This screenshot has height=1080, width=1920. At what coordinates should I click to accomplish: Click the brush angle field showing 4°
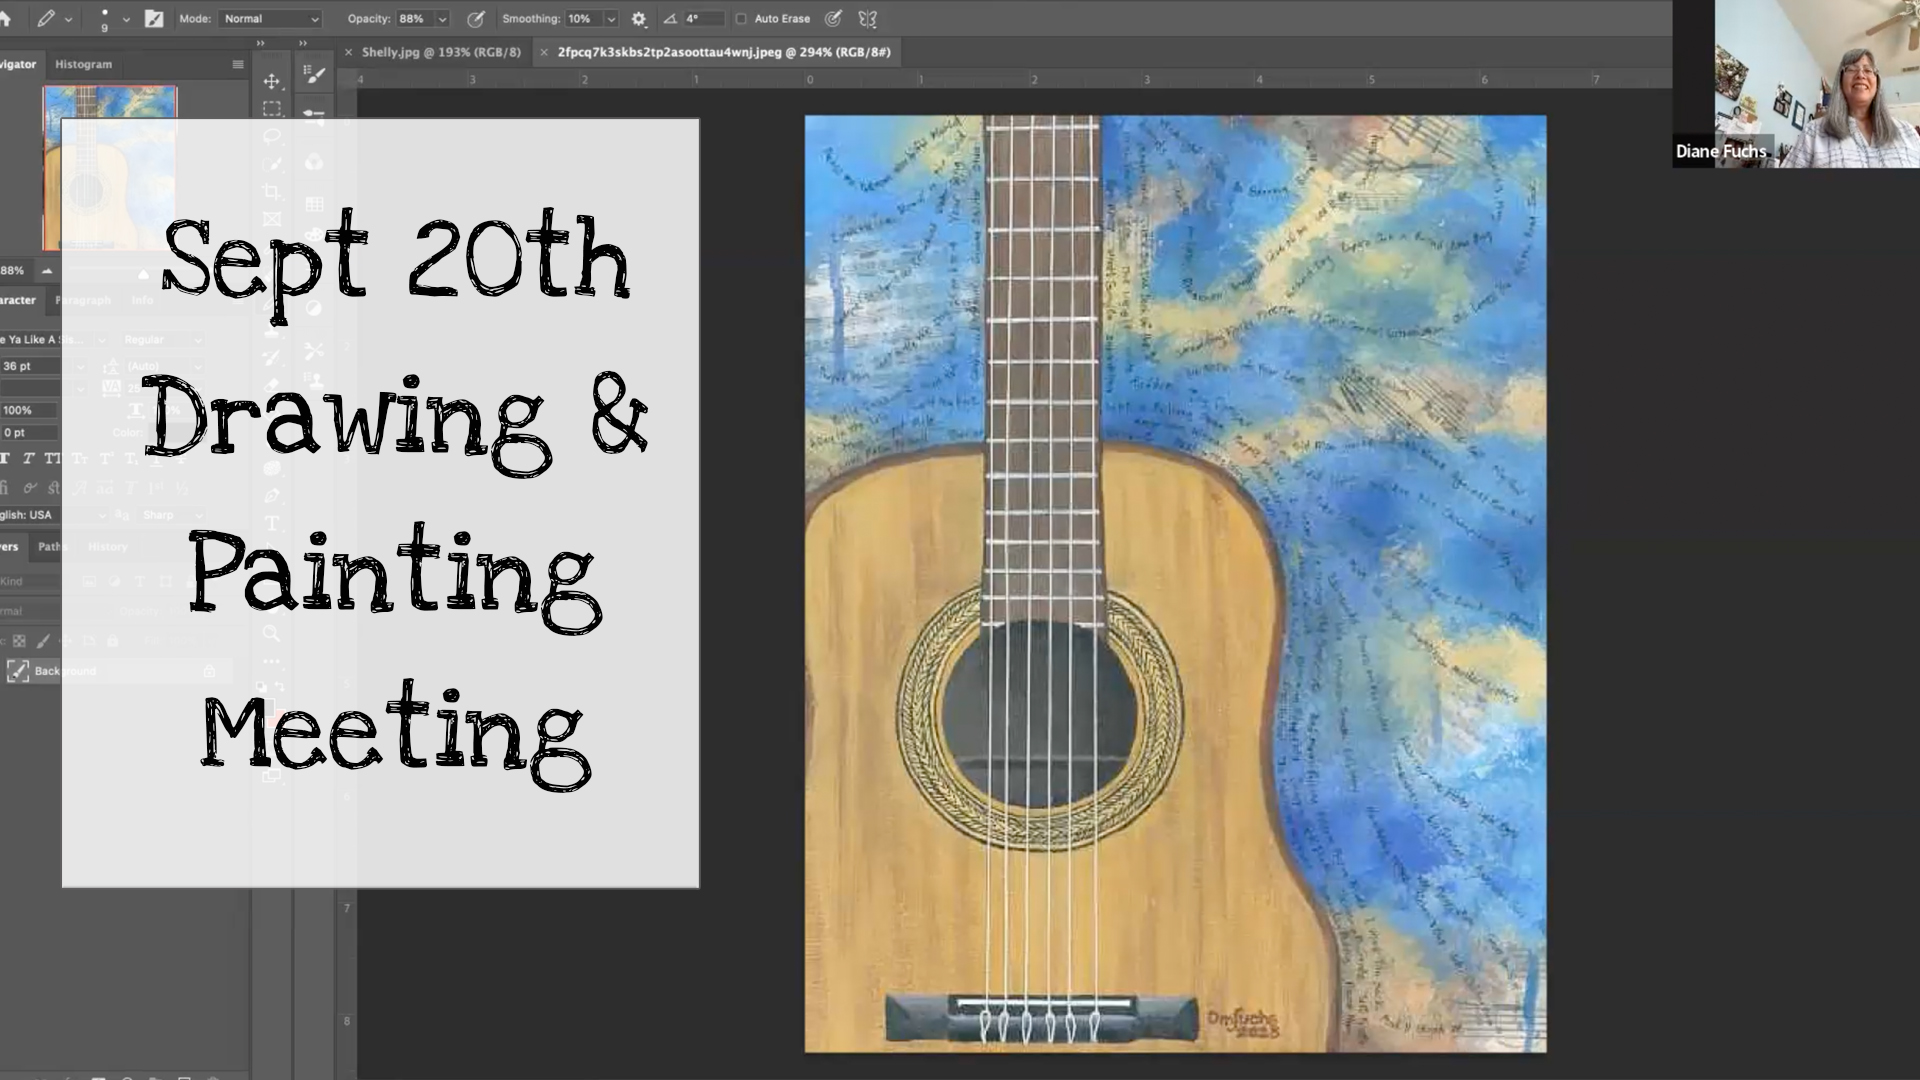point(703,19)
